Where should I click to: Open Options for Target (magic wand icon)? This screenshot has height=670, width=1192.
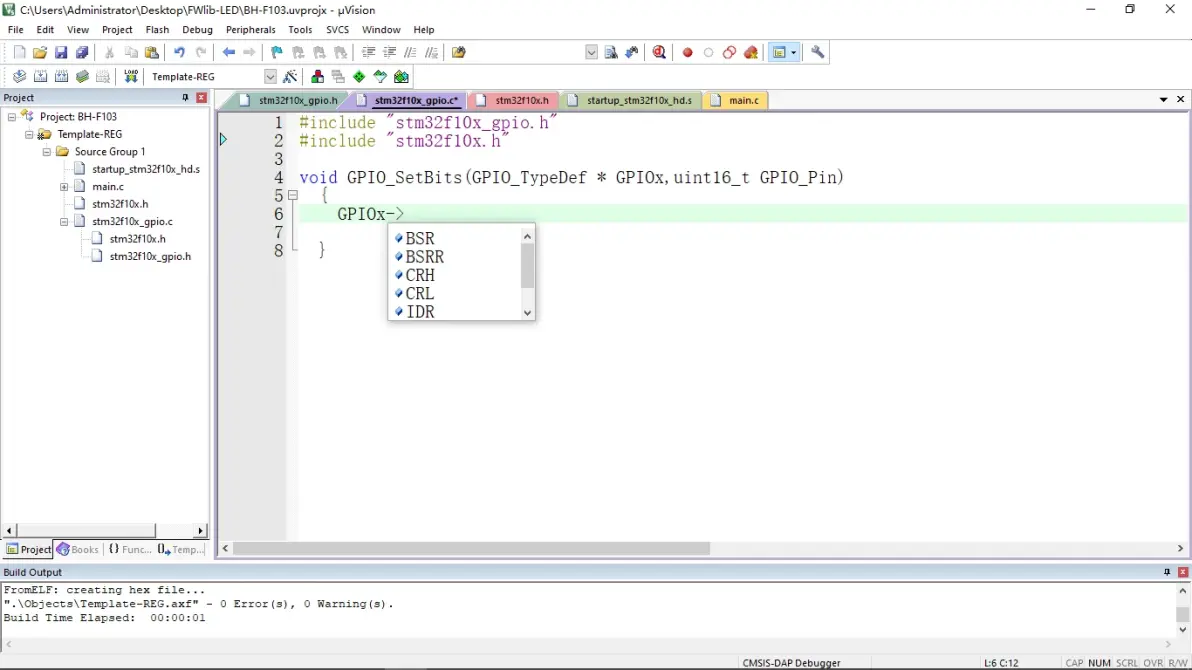[x=290, y=77]
